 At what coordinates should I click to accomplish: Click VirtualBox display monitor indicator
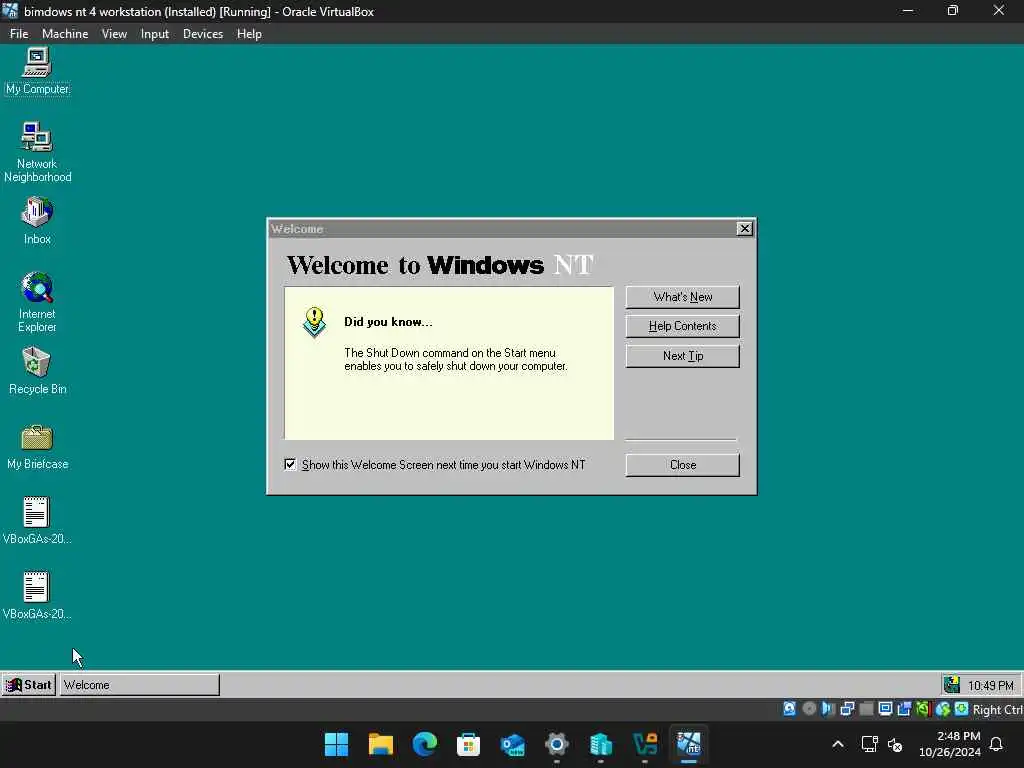click(x=886, y=709)
